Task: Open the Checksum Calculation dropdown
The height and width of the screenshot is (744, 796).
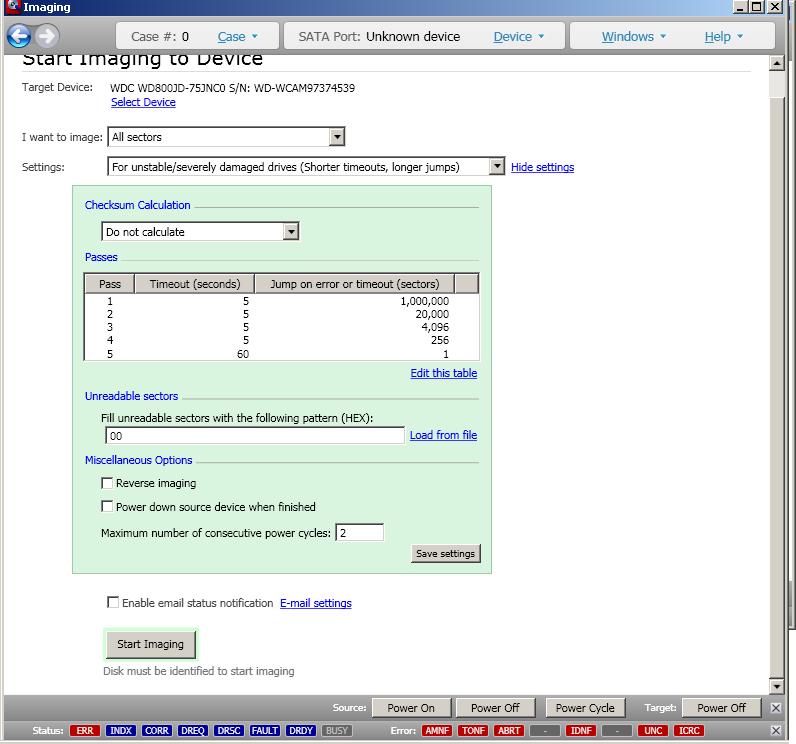Action: pos(291,231)
